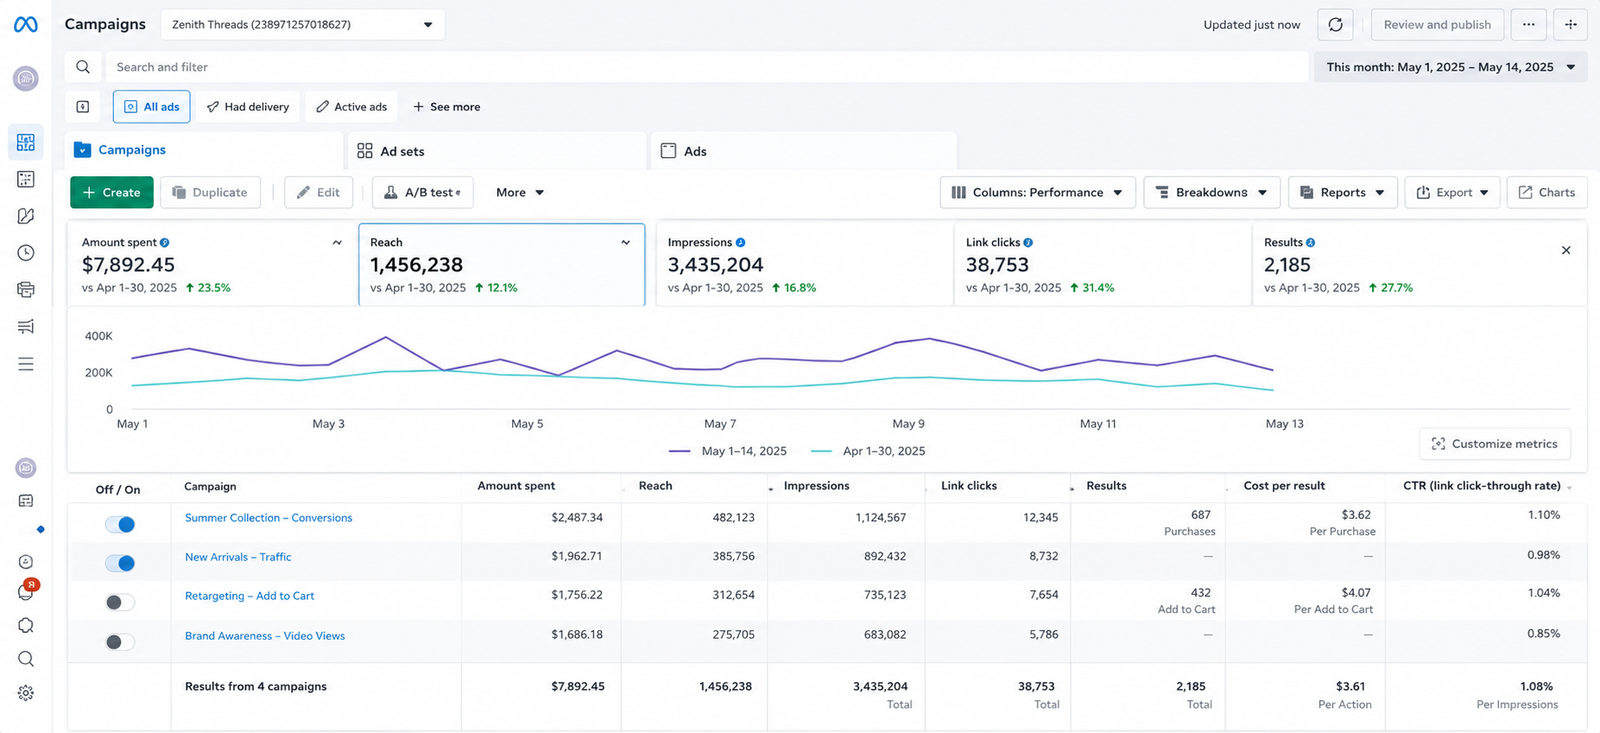
Task: Click the checklist icon below Campaigns grid icon
Action: (x=26, y=179)
